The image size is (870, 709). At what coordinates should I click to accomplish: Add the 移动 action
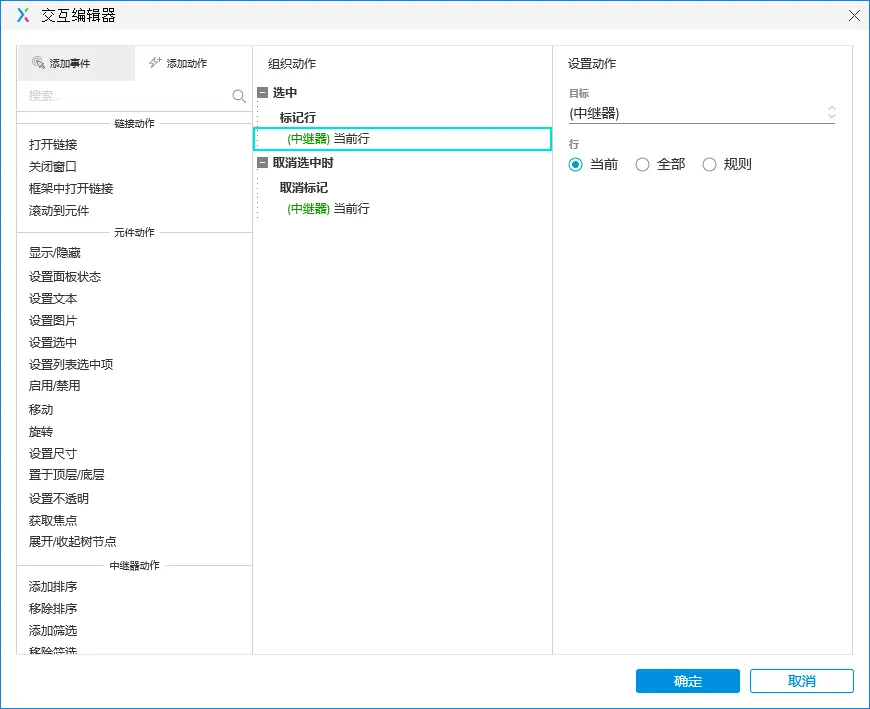click(41, 410)
